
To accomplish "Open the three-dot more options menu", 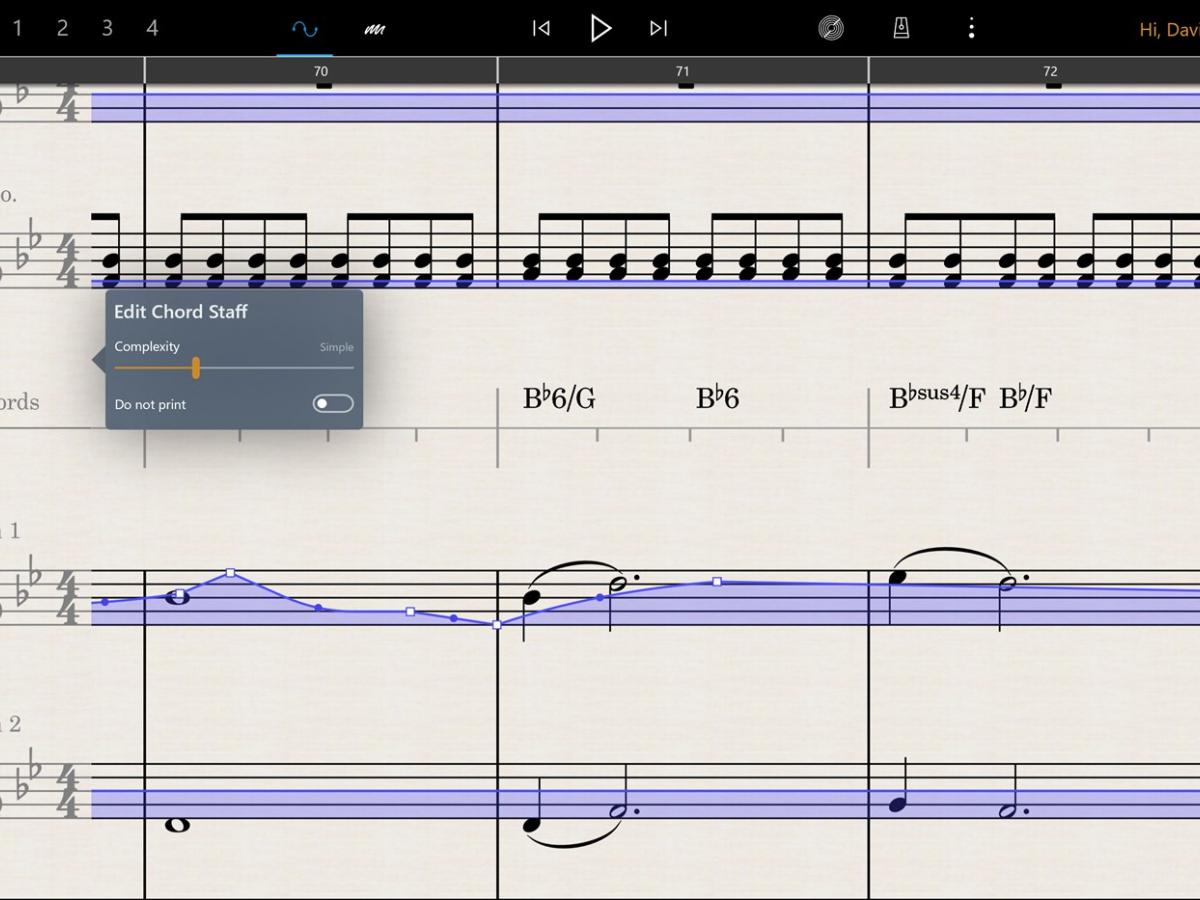I will pyautogui.click(x=971, y=28).
